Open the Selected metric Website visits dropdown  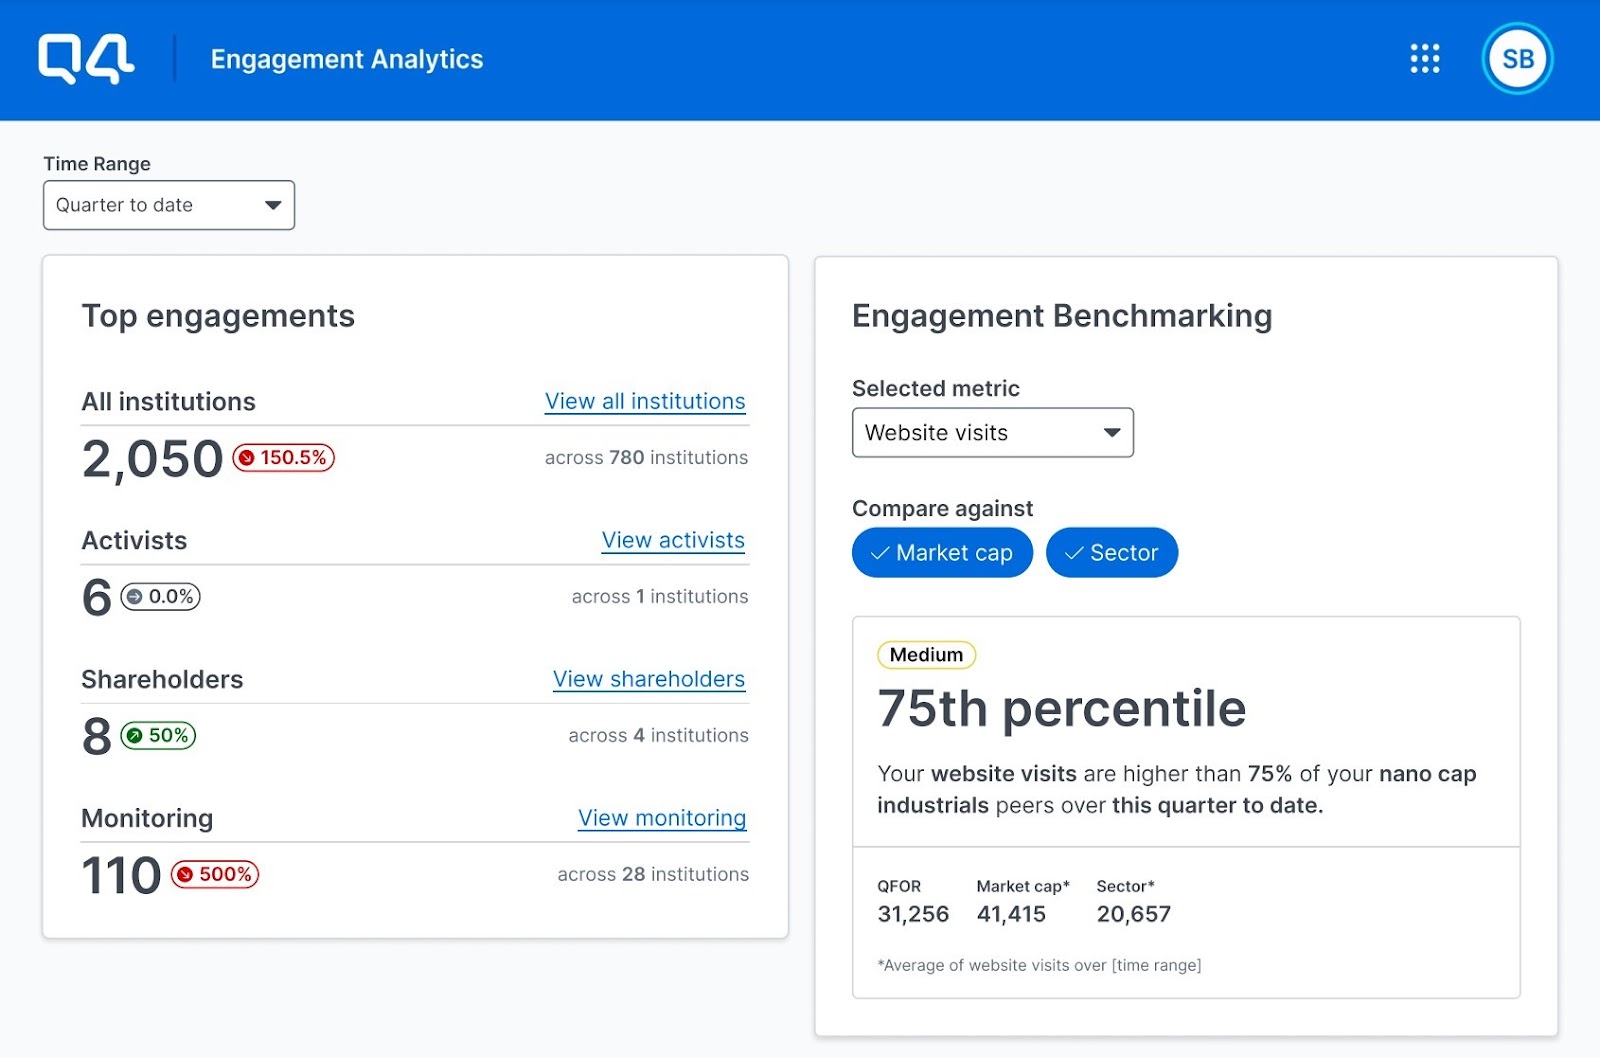coord(993,432)
